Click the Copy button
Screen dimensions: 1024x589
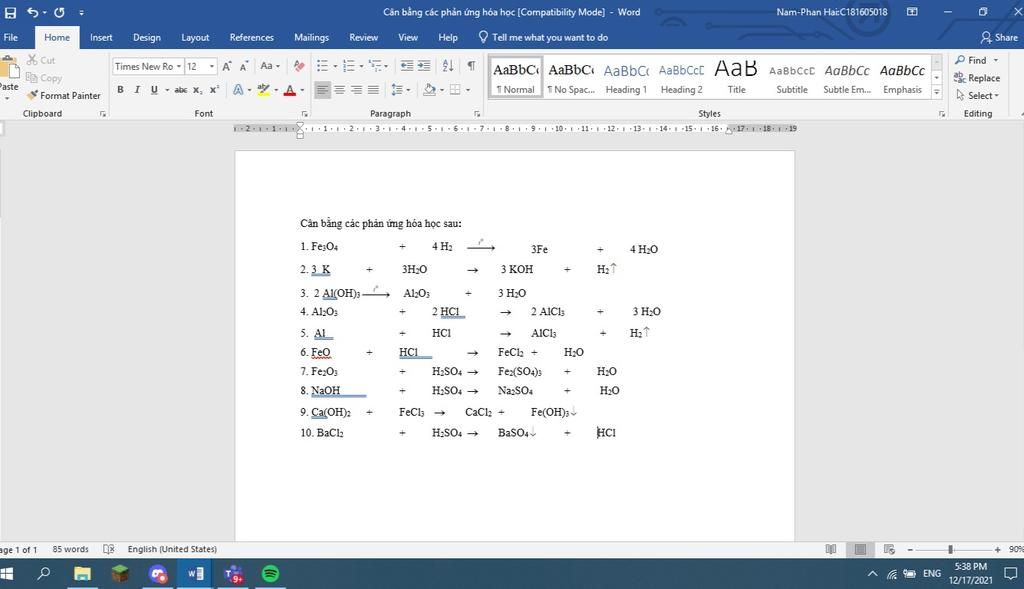(x=44, y=78)
